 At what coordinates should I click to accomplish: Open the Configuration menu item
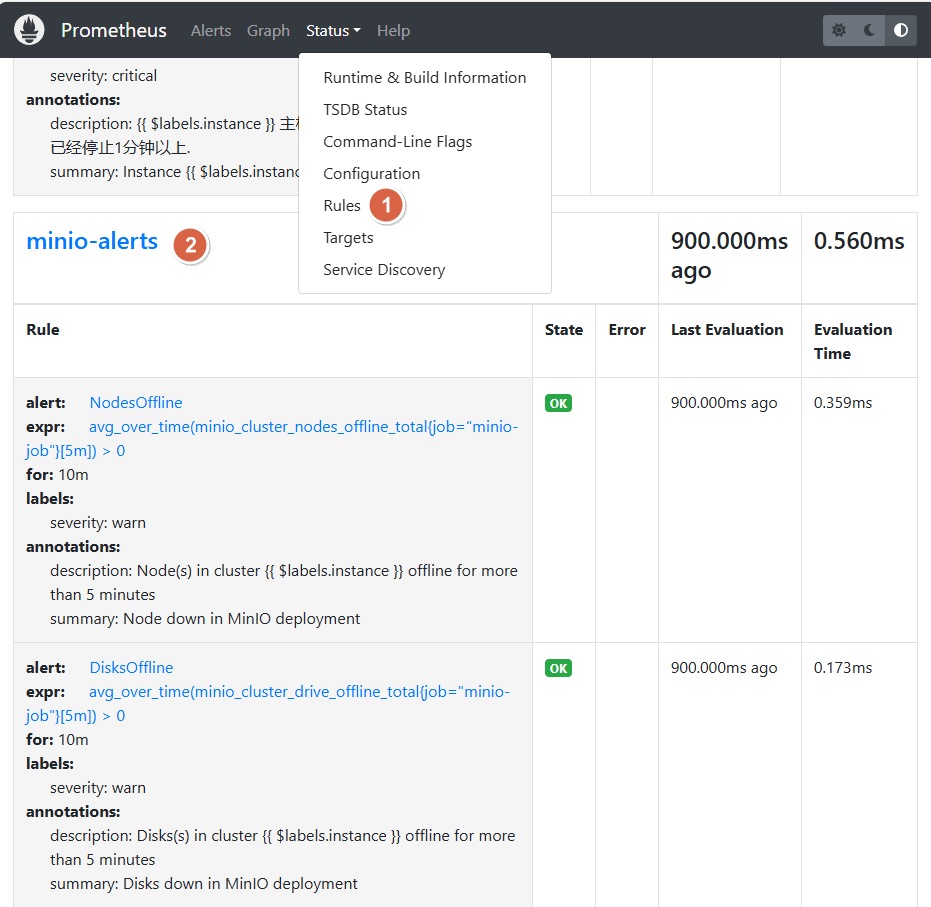tap(425, 174)
